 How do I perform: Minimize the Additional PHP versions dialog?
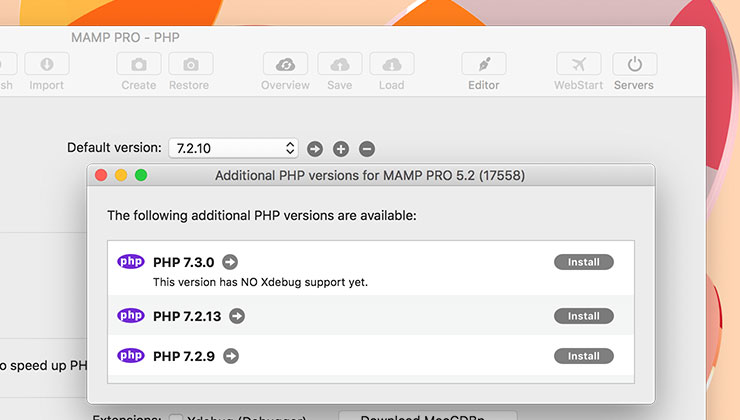121,175
